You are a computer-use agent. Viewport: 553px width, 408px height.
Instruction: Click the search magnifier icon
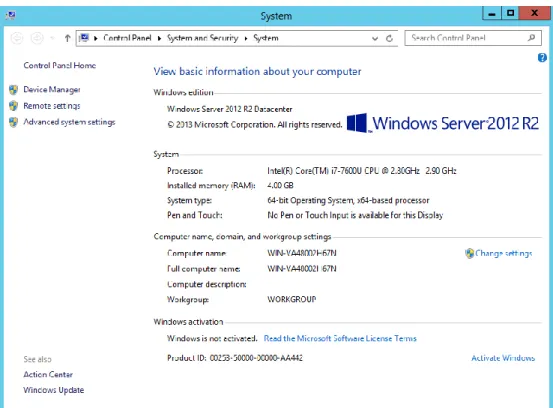point(531,37)
